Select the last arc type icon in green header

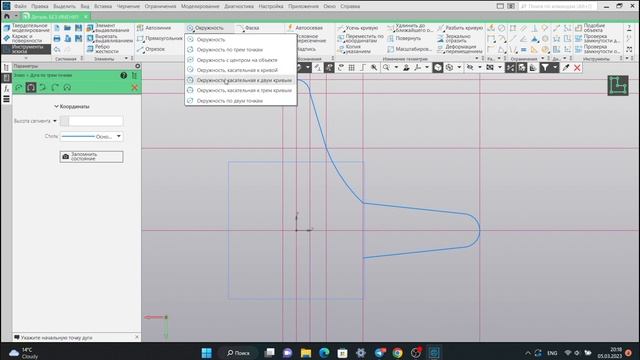click(x=67, y=87)
